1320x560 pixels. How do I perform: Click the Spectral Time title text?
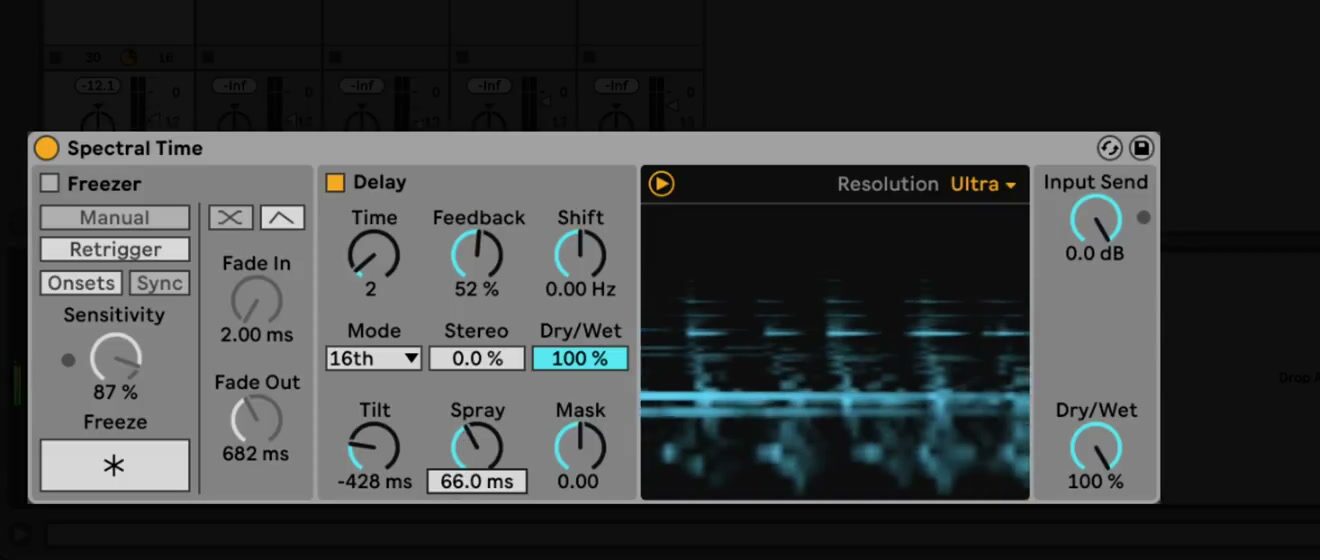[135, 148]
